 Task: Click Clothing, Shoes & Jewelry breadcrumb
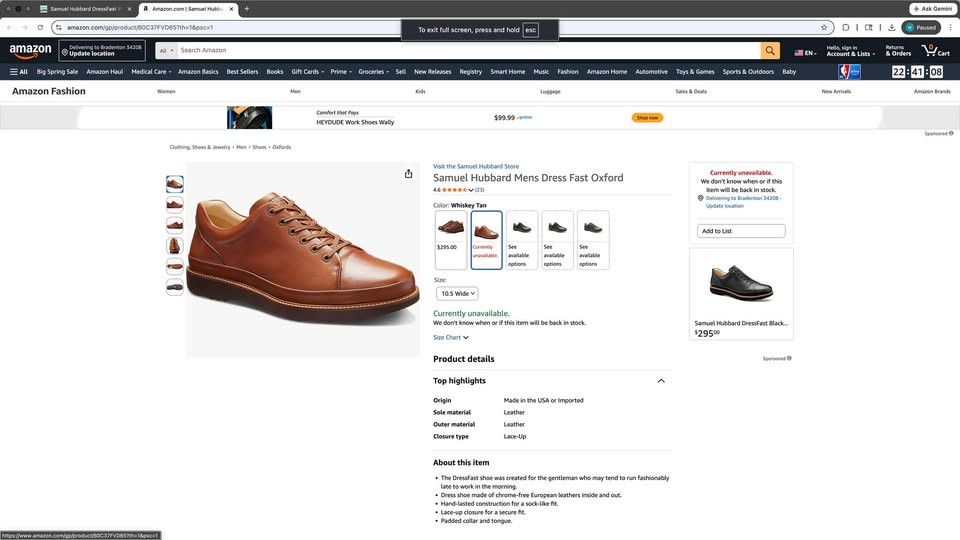[x=200, y=147]
